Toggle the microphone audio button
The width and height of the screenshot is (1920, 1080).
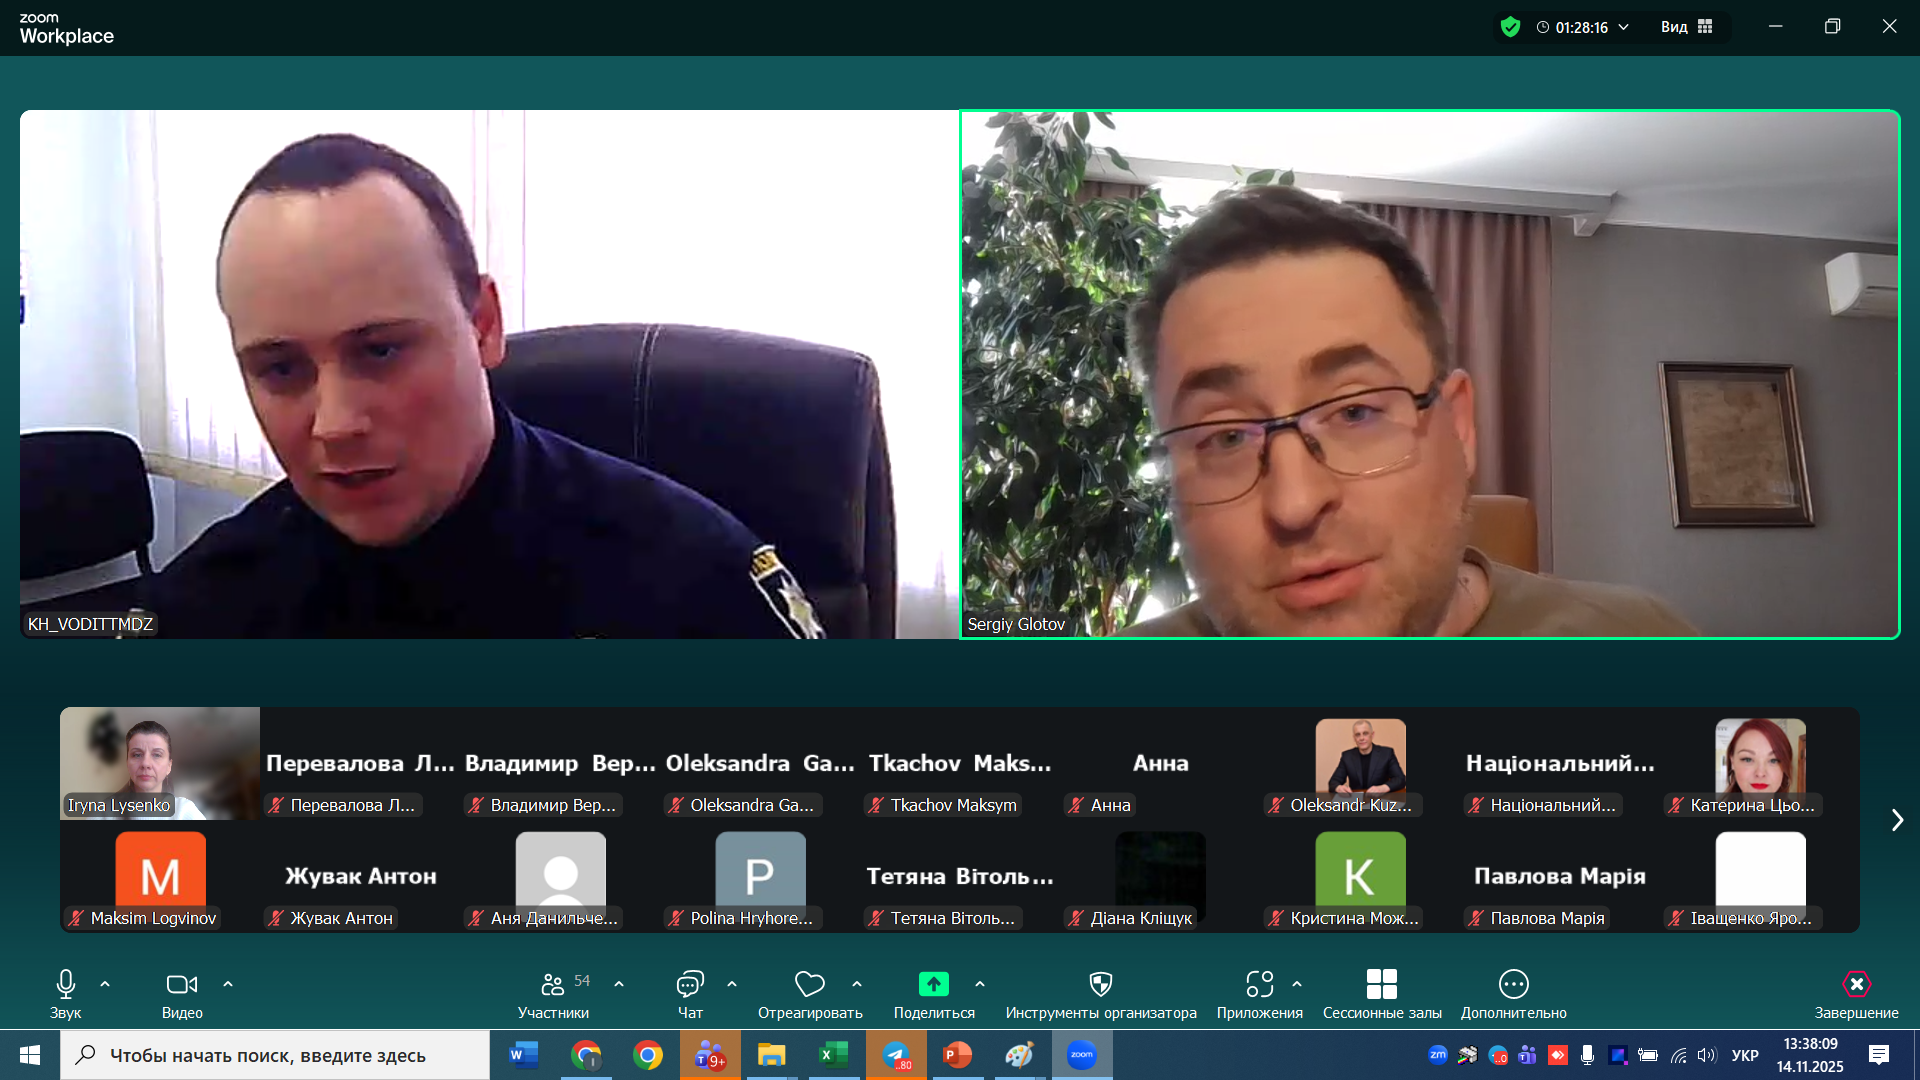coord(66,985)
